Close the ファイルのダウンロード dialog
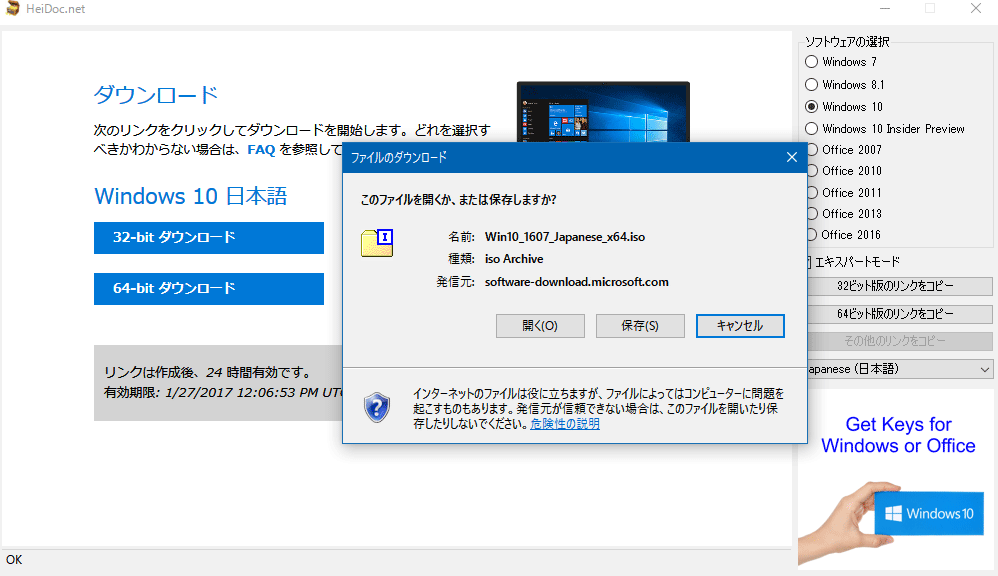Image resolution: width=998 pixels, height=576 pixels. point(791,157)
